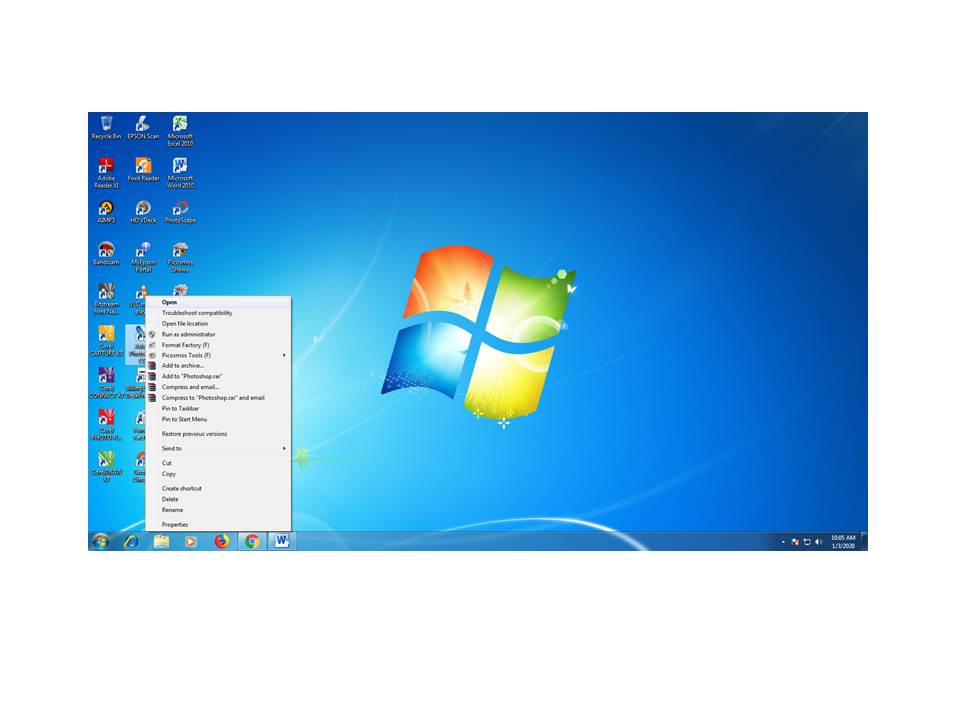This screenshot has width=960, height=720.
Task: Select the Bitstream Font Navigator shortcut
Action: coord(107,299)
